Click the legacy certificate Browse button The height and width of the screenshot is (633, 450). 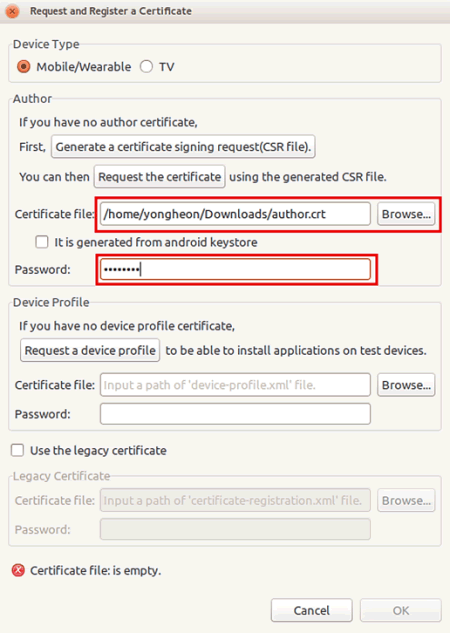[406, 500]
